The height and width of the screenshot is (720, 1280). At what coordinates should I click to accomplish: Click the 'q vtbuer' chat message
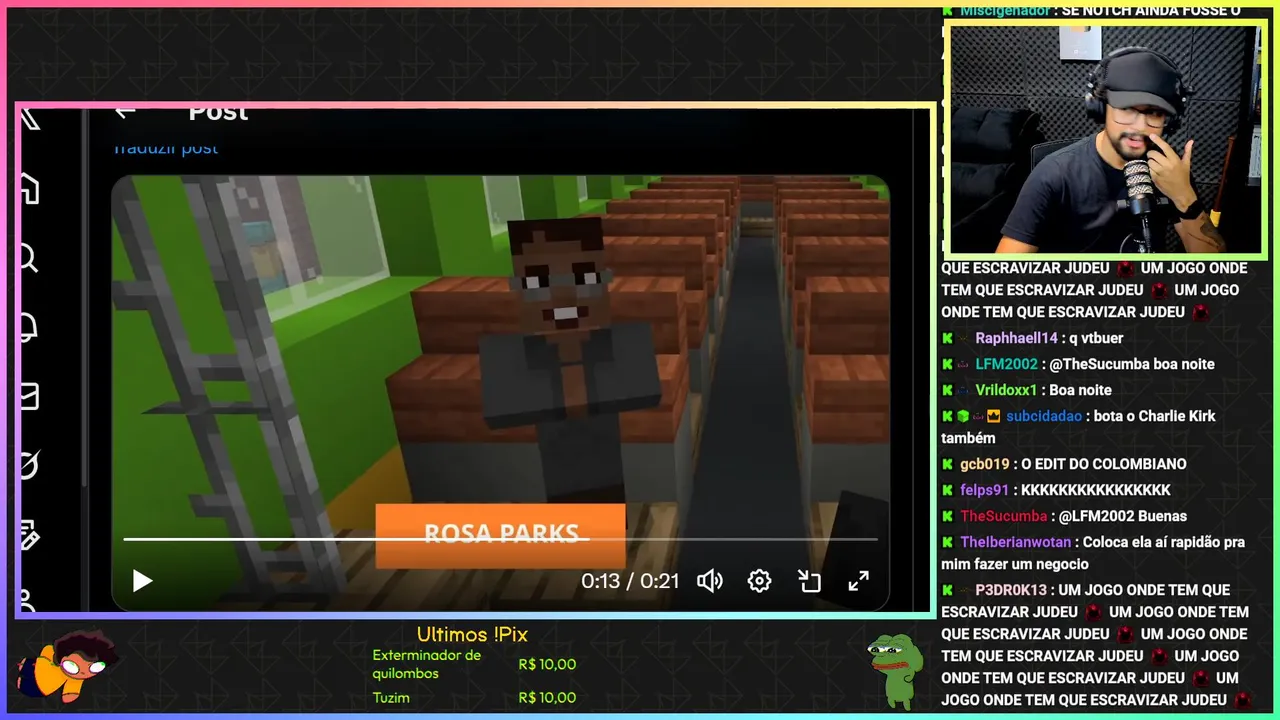[x=1096, y=338]
